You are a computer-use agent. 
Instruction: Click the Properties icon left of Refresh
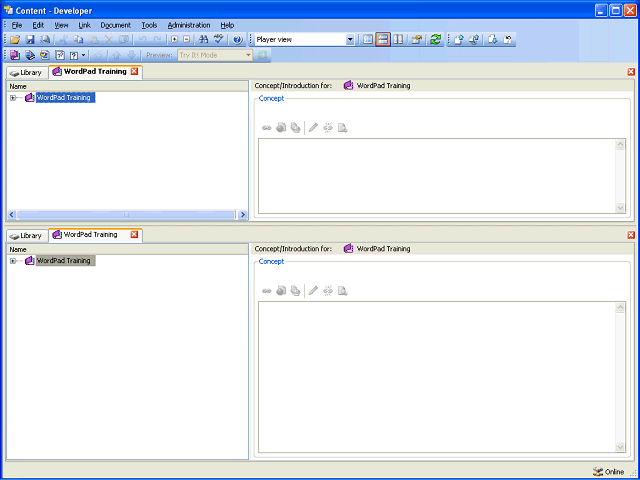416,40
